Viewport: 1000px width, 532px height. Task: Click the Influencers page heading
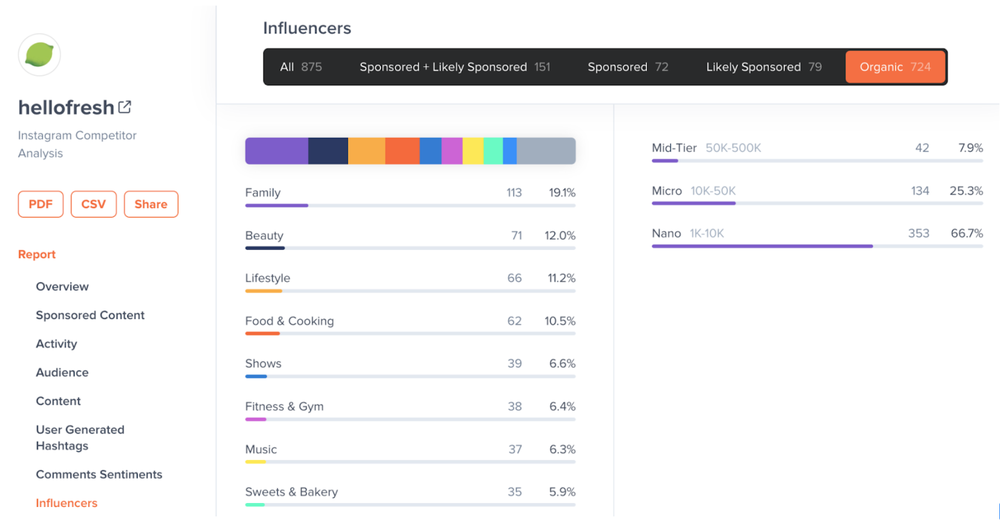(x=307, y=28)
